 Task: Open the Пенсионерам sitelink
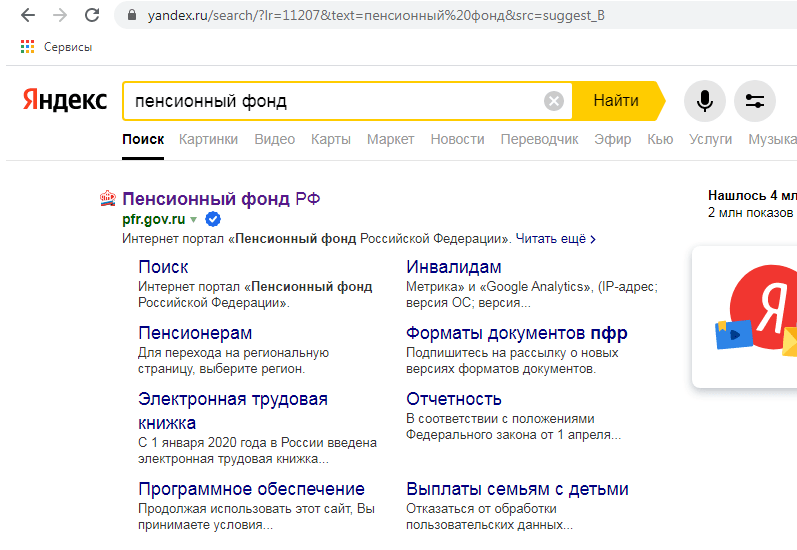[195, 333]
